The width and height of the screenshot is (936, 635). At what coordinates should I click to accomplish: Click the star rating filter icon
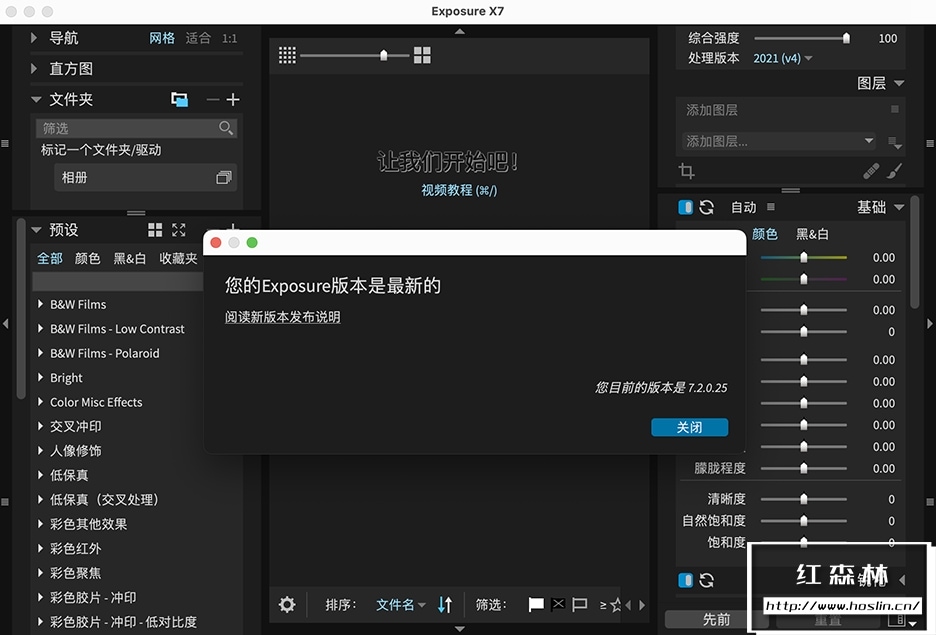coord(615,605)
